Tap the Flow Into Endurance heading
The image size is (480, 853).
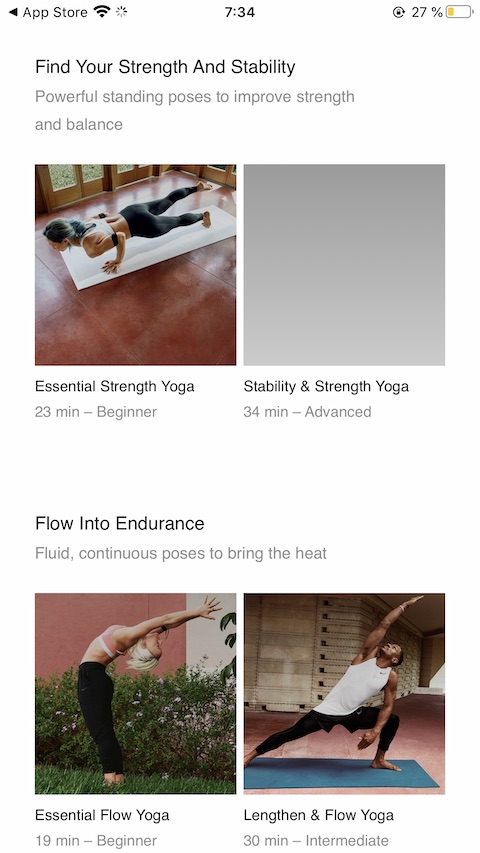click(120, 524)
